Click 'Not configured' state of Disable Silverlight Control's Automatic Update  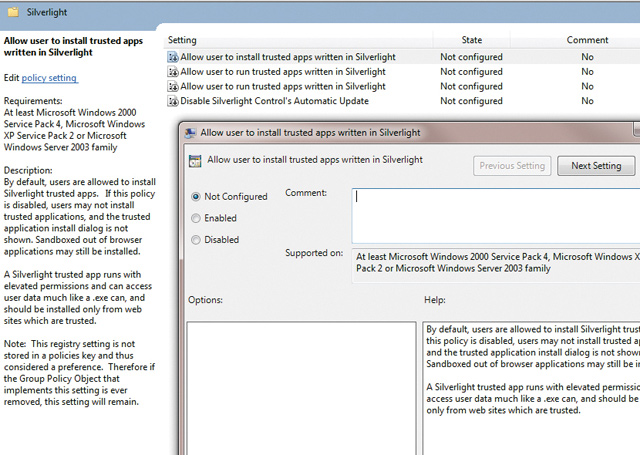coord(471,101)
